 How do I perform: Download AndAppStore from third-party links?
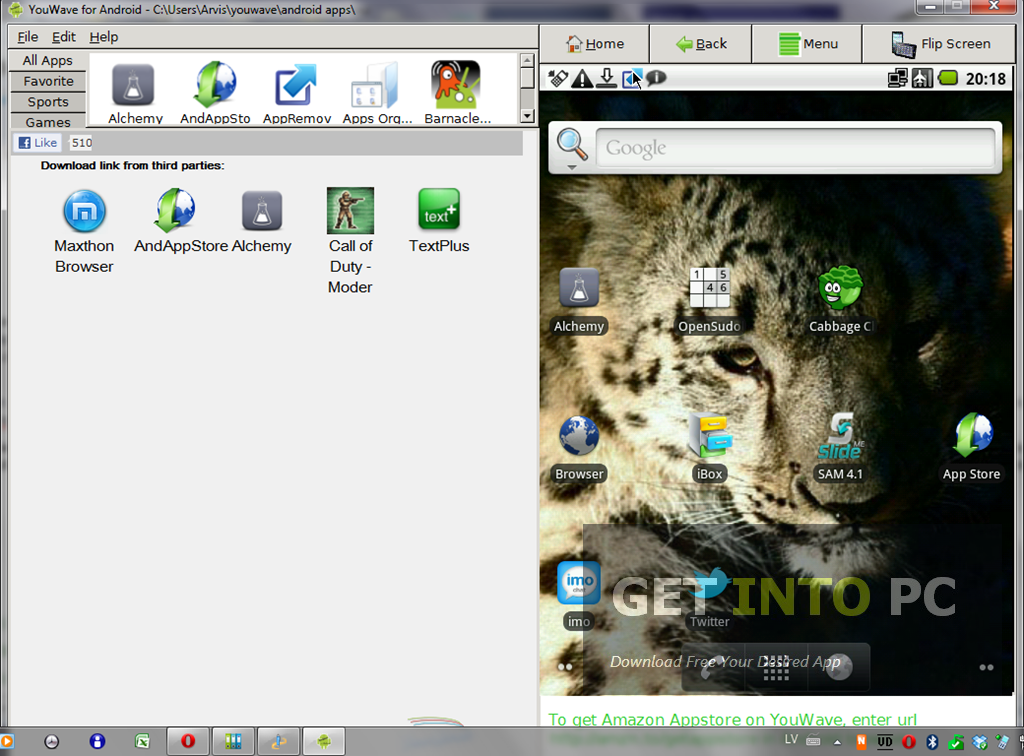(x=180, y=221)
